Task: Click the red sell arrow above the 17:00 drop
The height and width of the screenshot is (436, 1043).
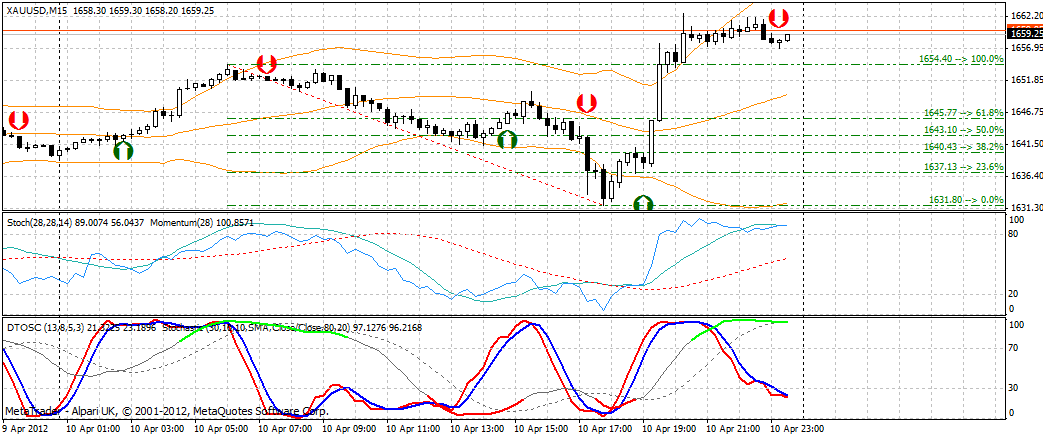Action: 587,103
